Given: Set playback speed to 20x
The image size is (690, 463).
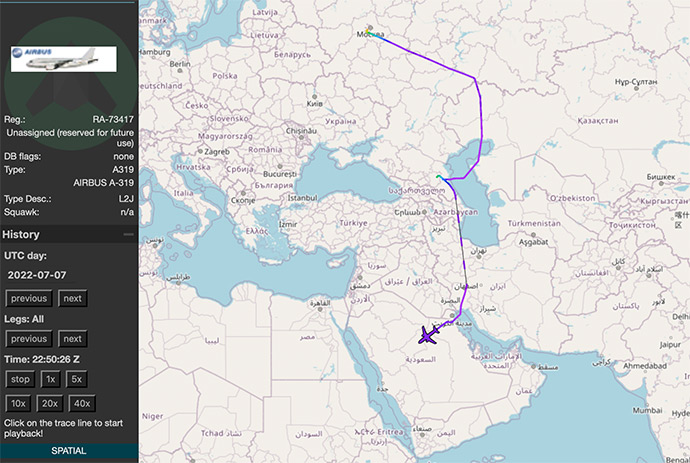Looking at the screenshot, I should coord(49,403).
